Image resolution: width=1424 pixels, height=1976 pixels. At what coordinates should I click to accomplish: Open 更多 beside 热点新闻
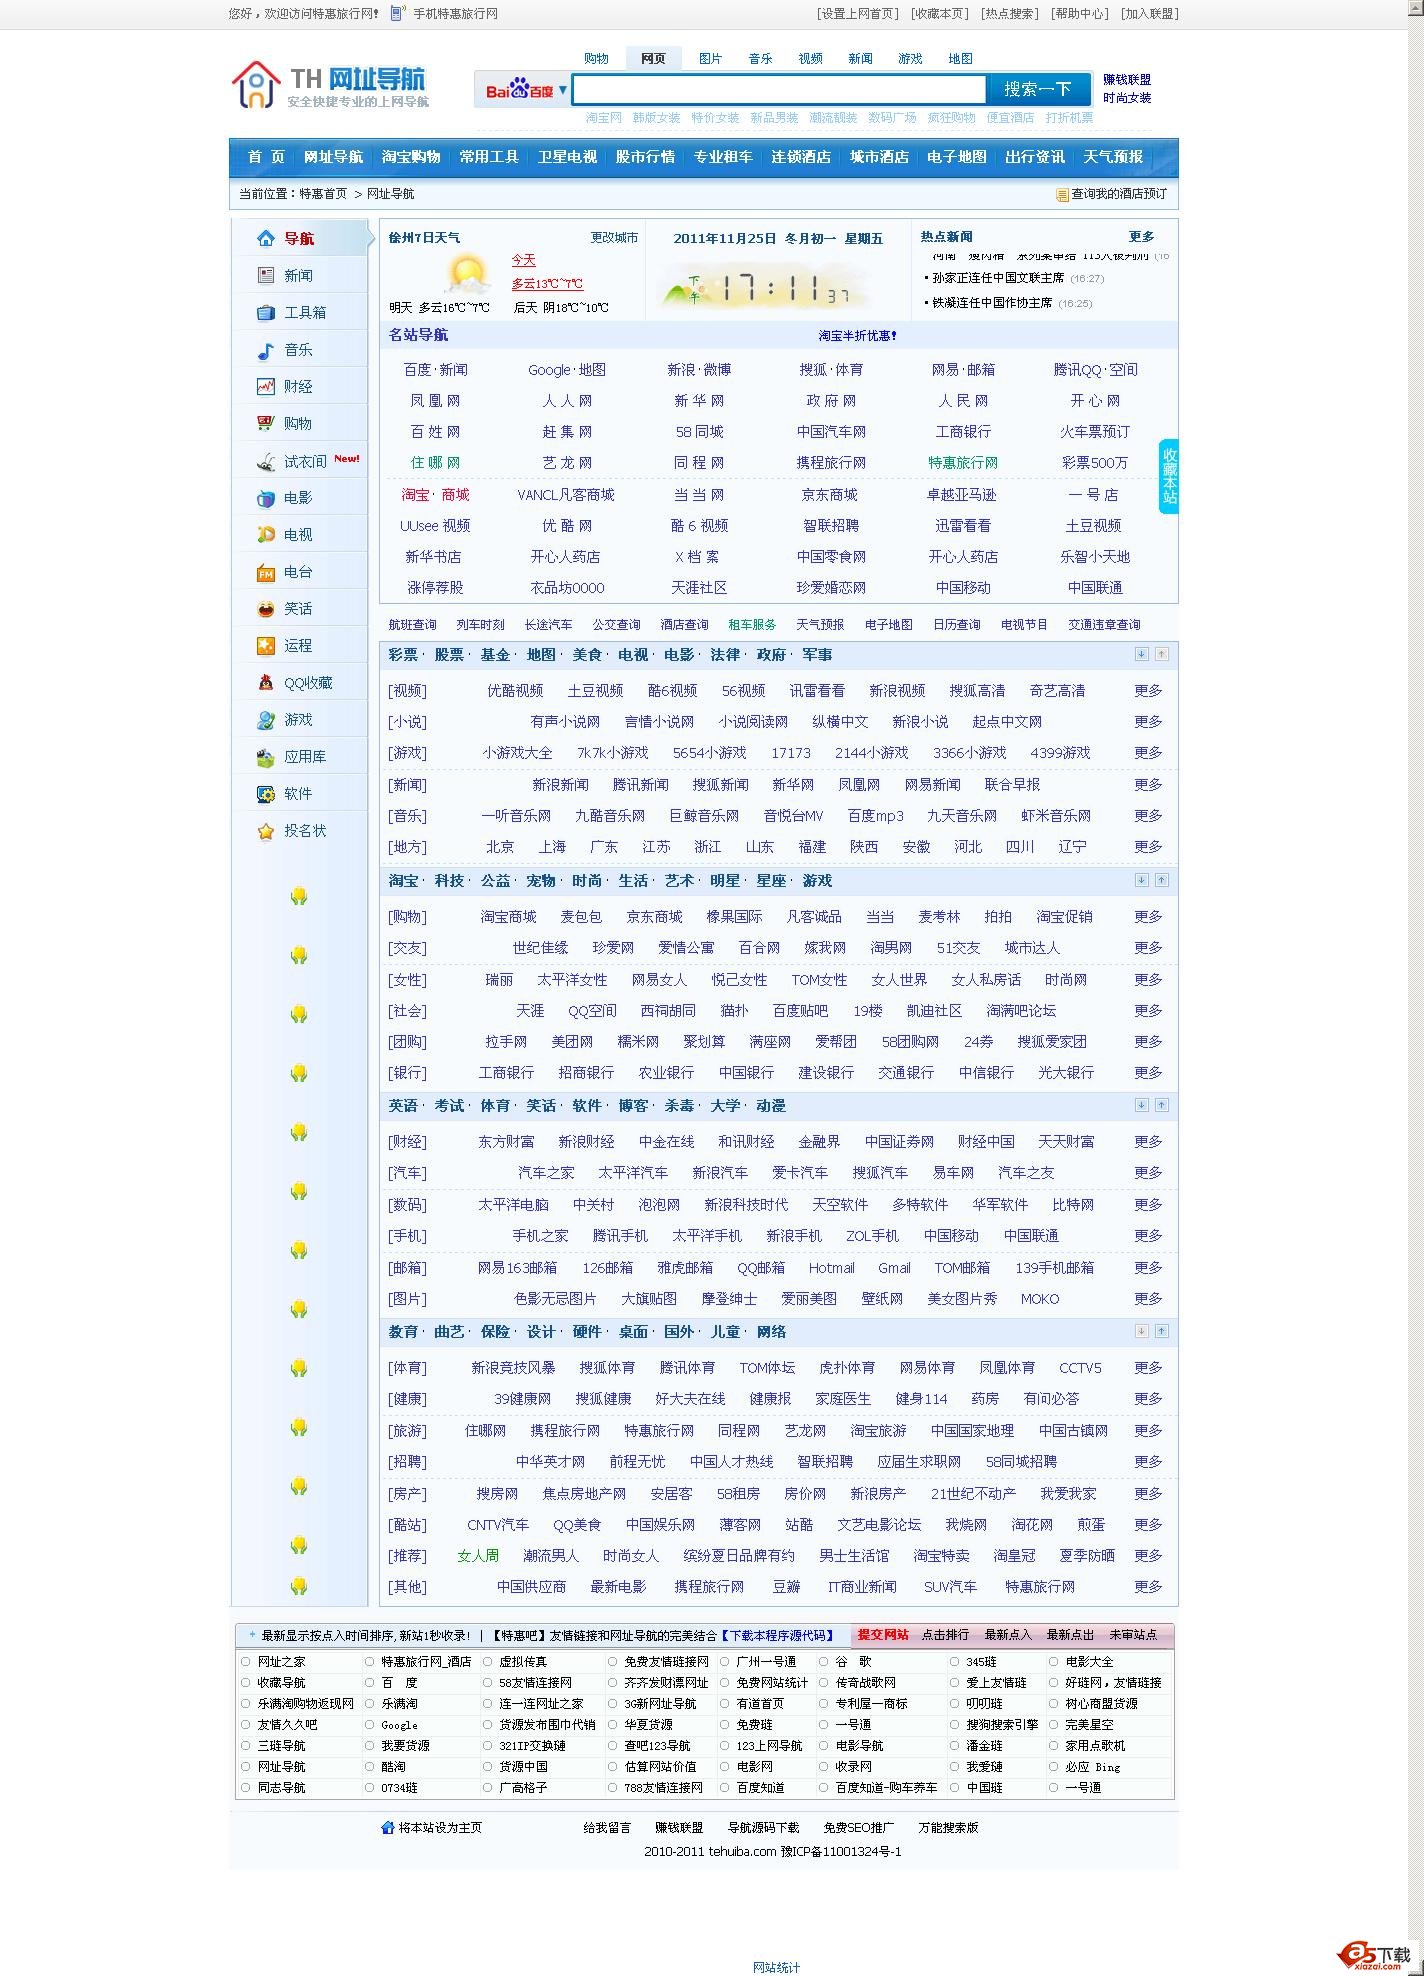pos(1141,237)
